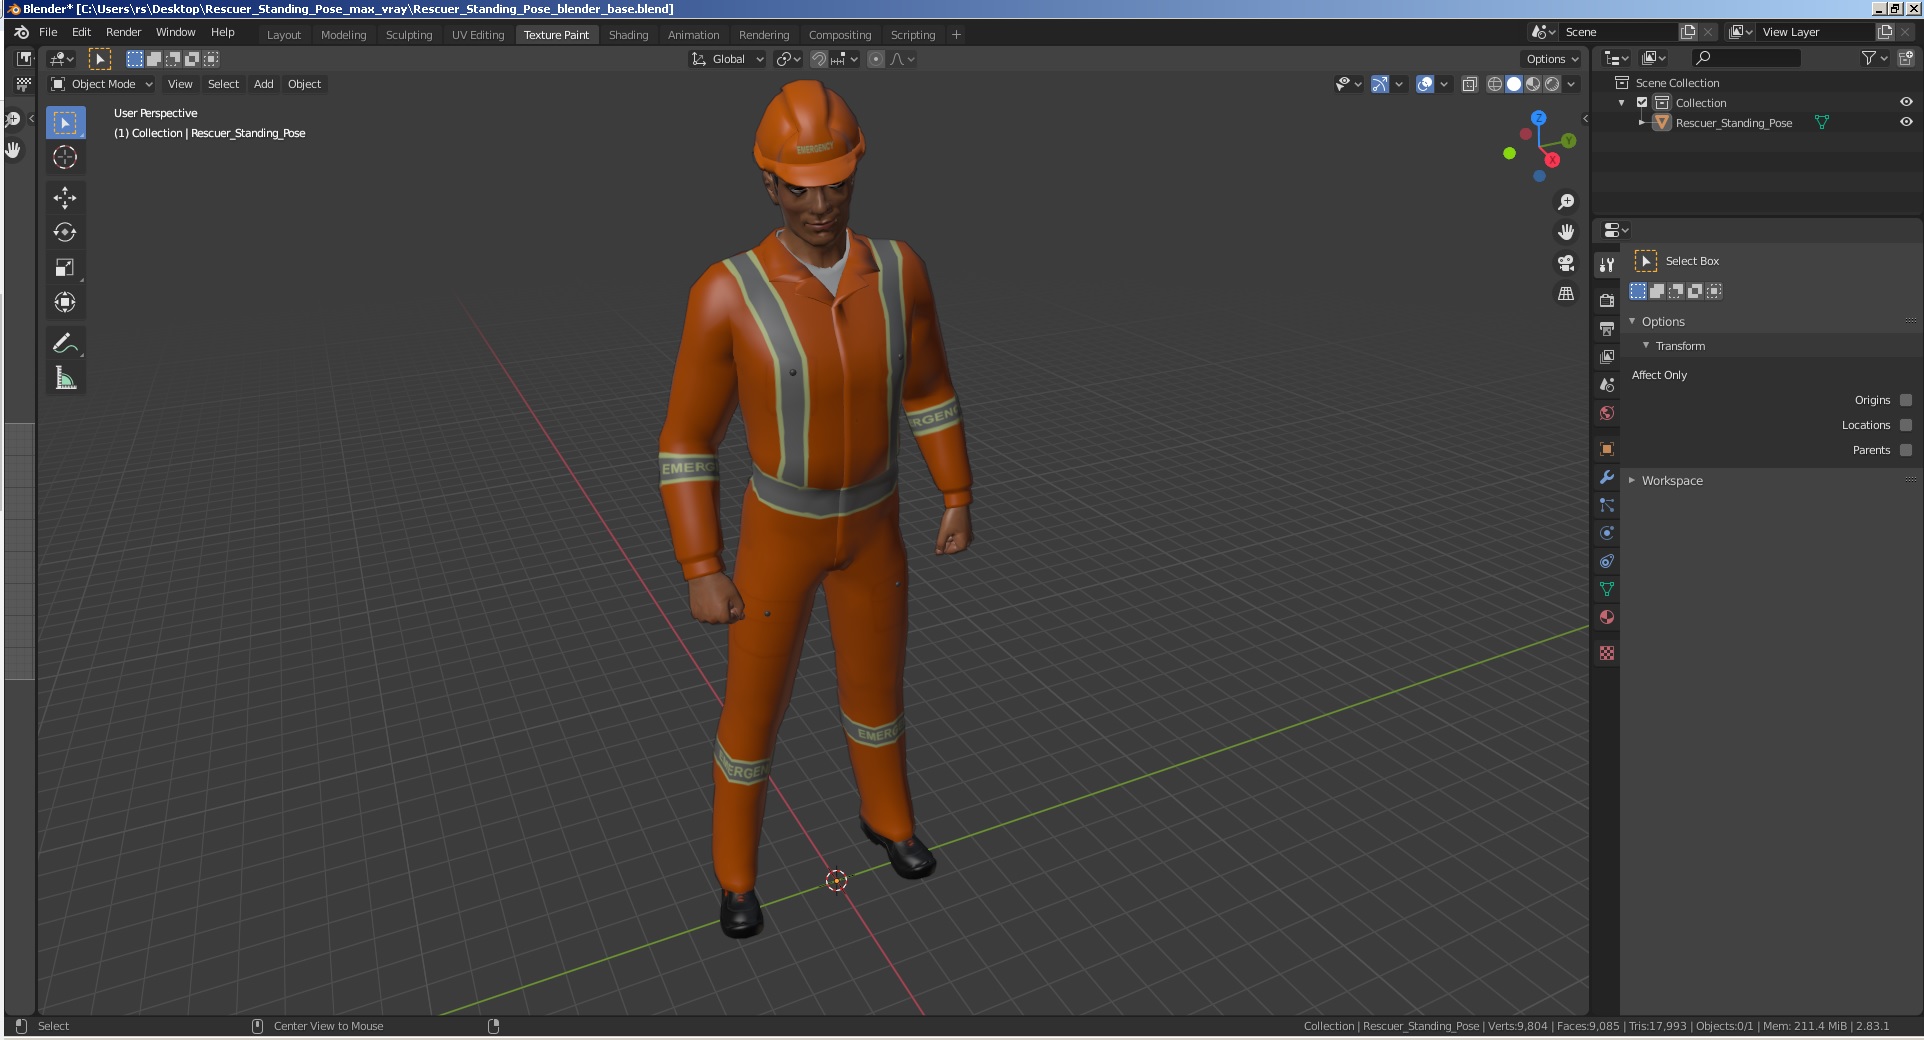Activate the combined Transform tool
This screenshot has height=1040, width=1924.
pyautogui.click(x=65, y=302)
